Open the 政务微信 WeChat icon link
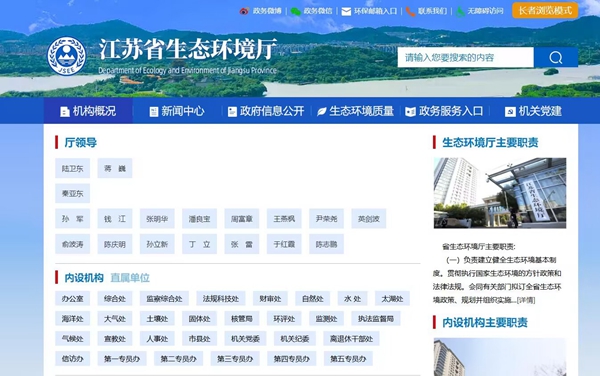The width and height of the screenshot is (600, 376). 296,11
